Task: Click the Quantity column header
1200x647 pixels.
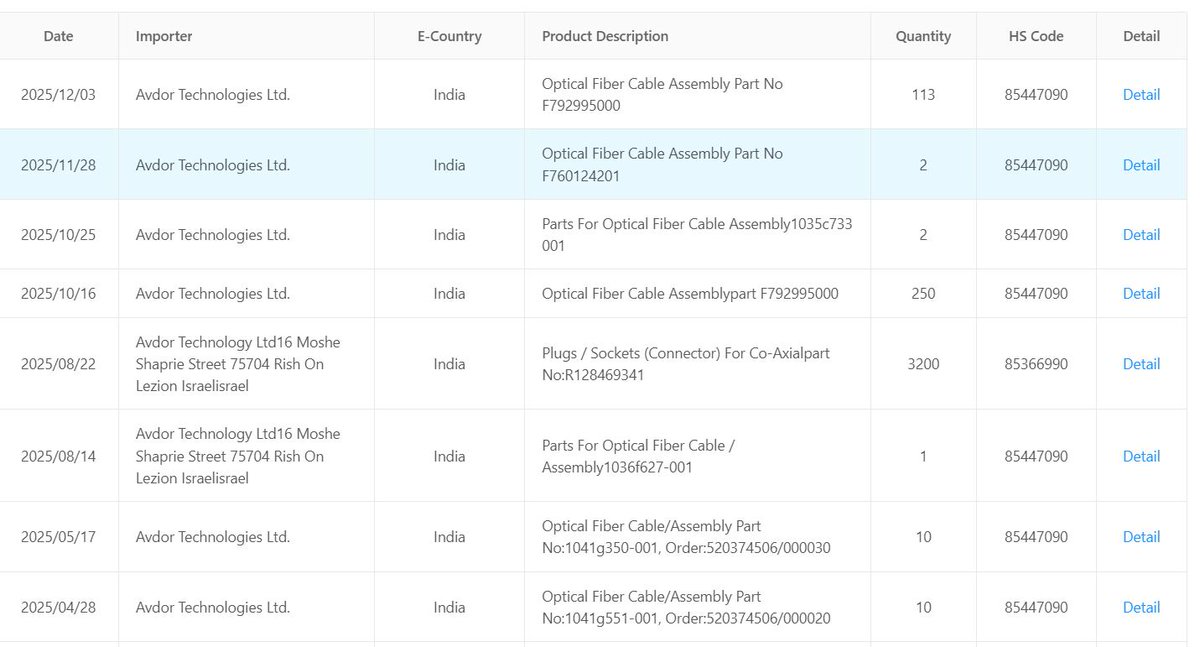Action: [x=923, y=36]
